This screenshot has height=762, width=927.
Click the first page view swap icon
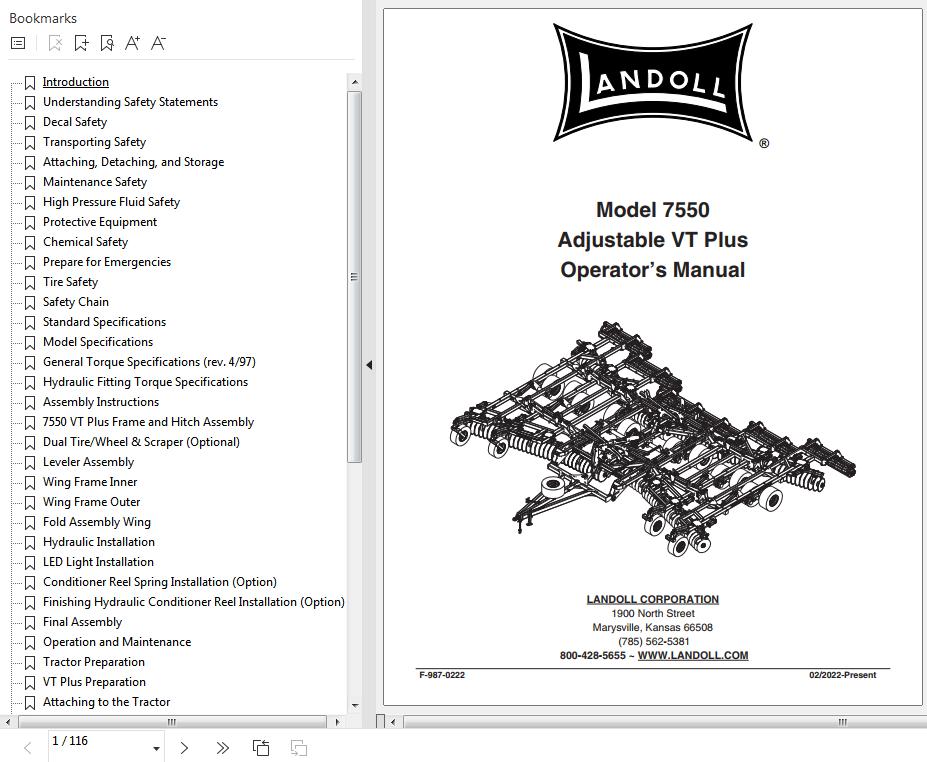(x=261, y=748)
